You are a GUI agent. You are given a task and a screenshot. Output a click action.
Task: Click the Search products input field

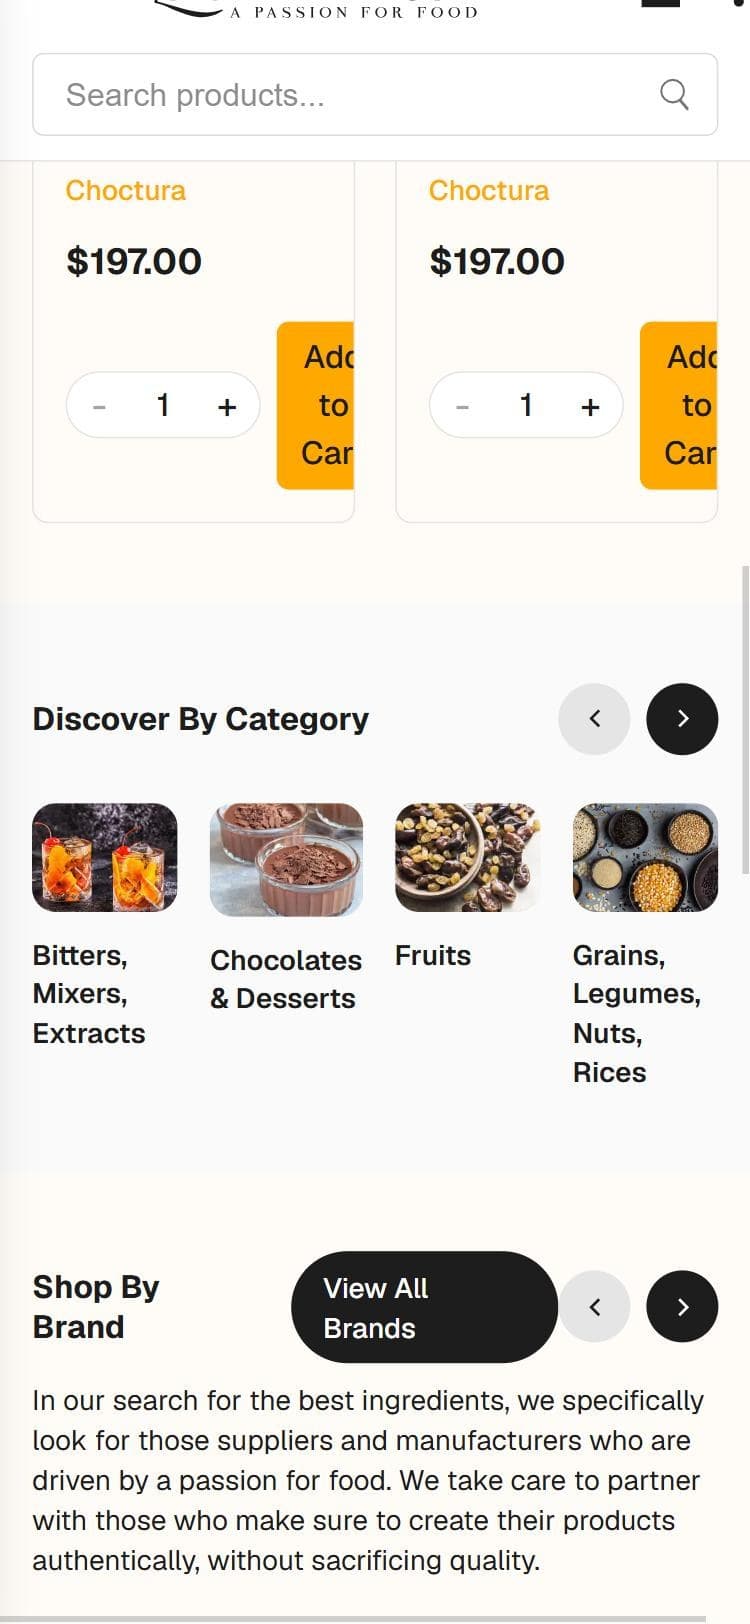tap(375, 95)
